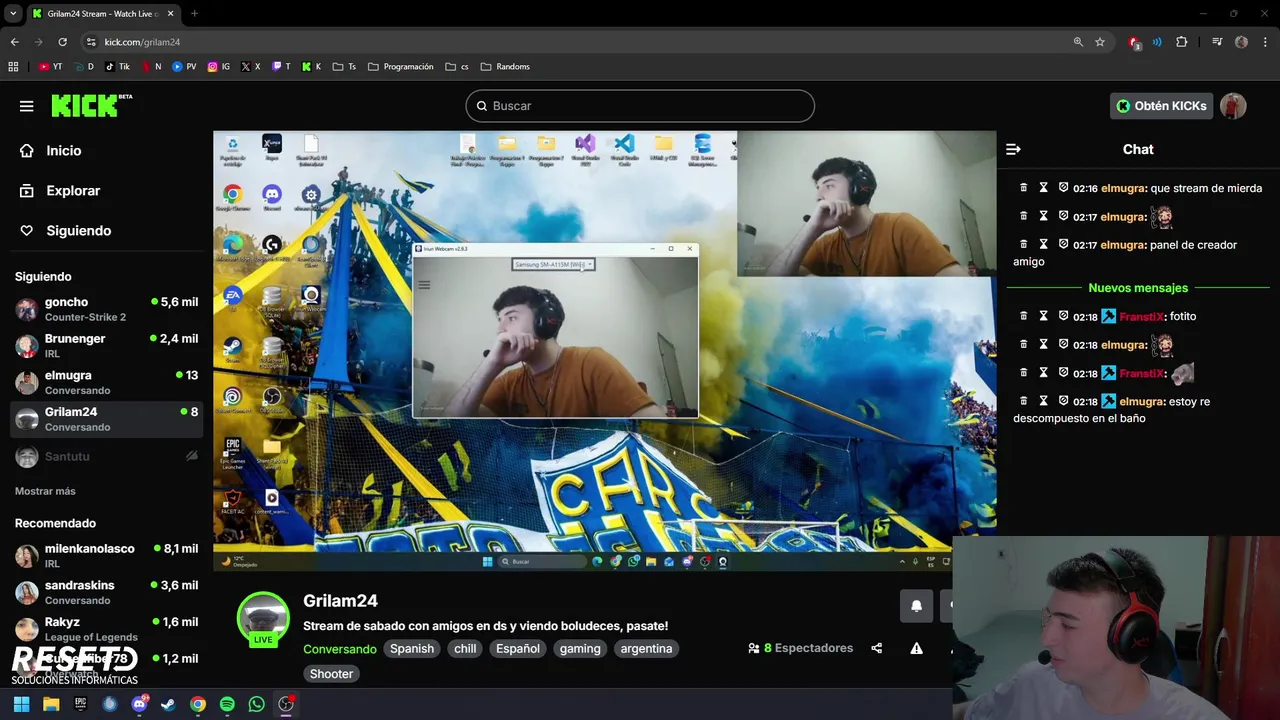Open the Tik bookmark
1280x720 pixels.
(x=117, y=67)
